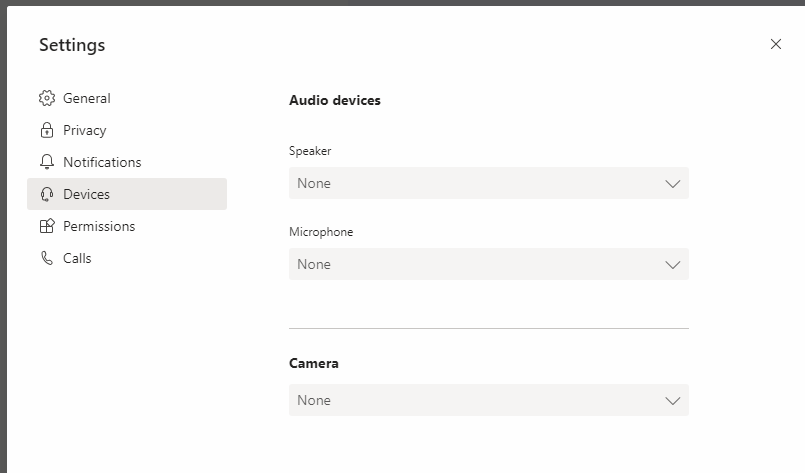
Task: Click the Permissions apps icon
Action: (x=47, y=226)
